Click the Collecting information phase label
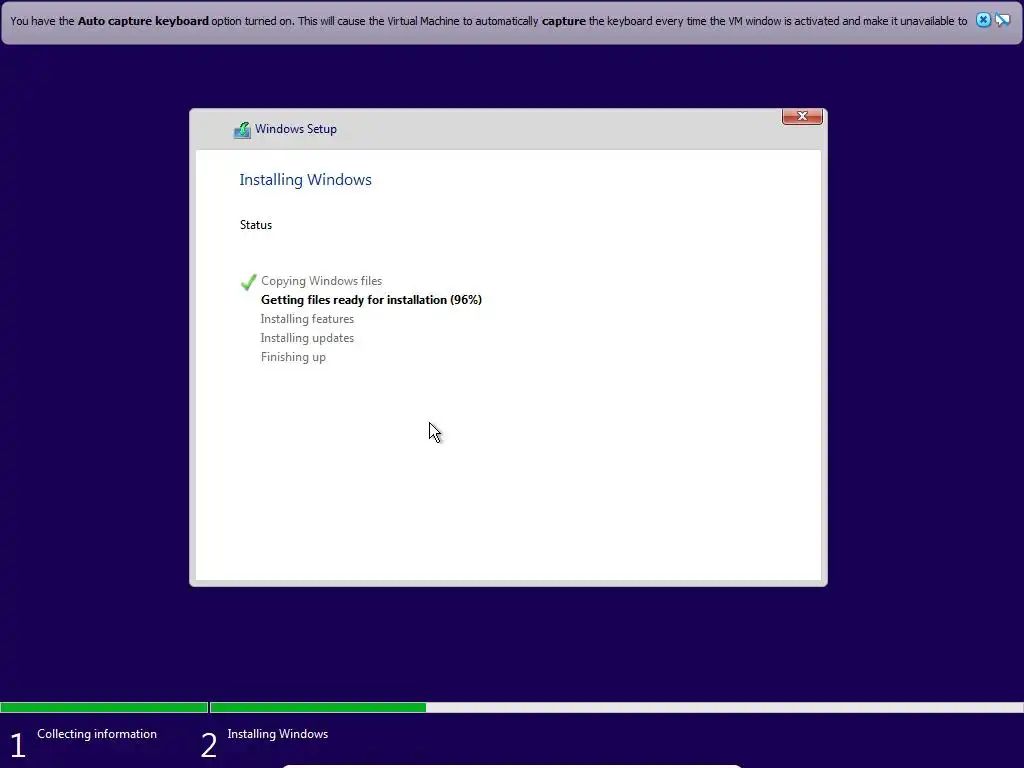 (97, 734)
